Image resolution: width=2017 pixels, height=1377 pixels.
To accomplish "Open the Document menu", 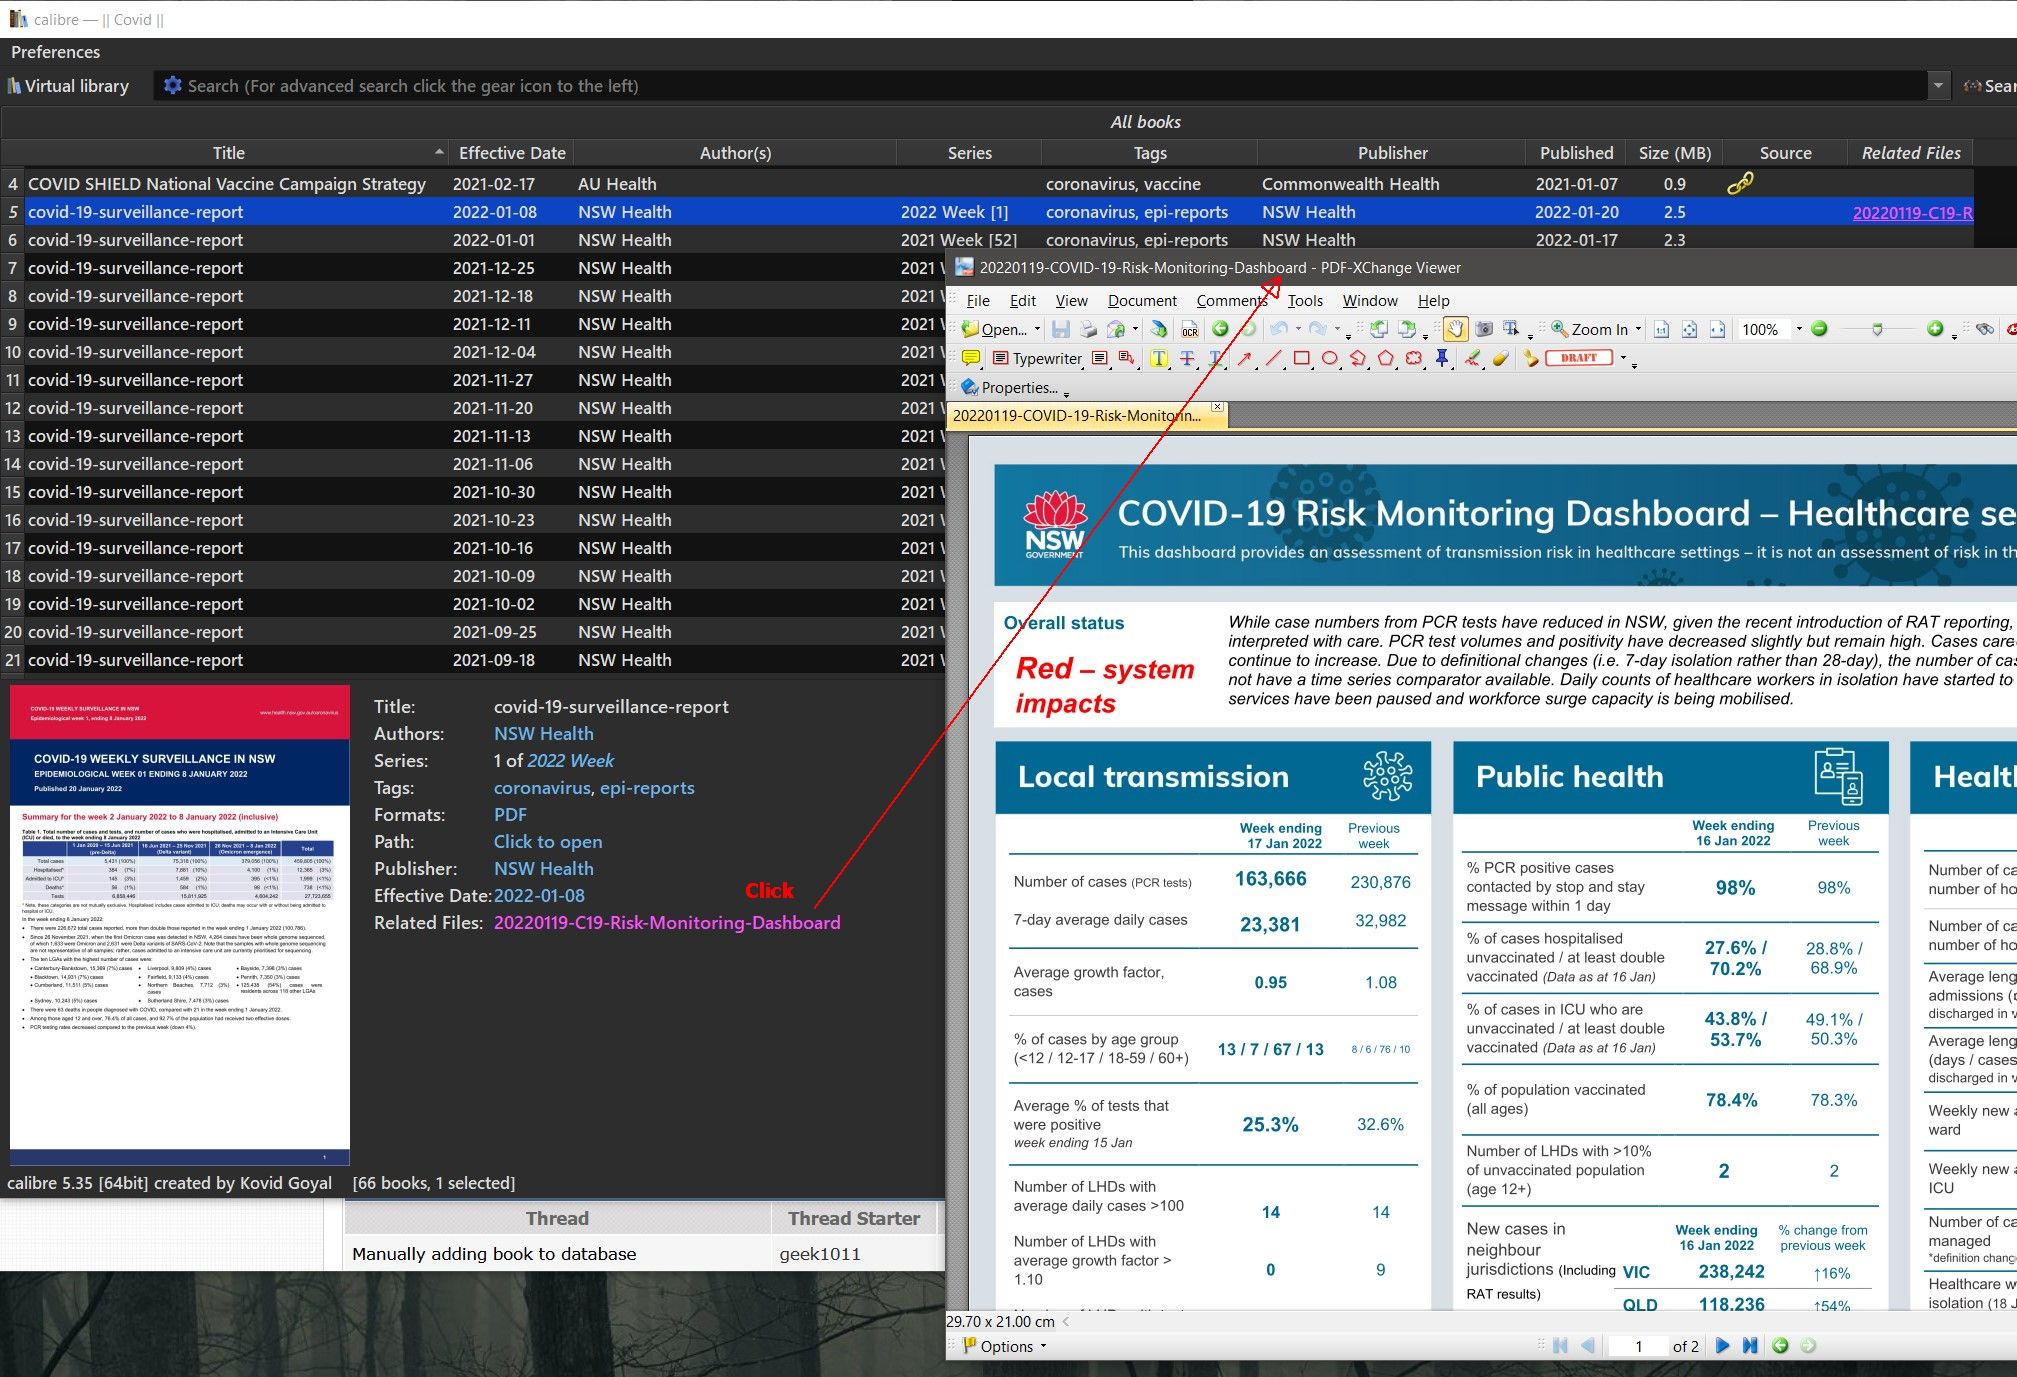I will coord(1141,300).
